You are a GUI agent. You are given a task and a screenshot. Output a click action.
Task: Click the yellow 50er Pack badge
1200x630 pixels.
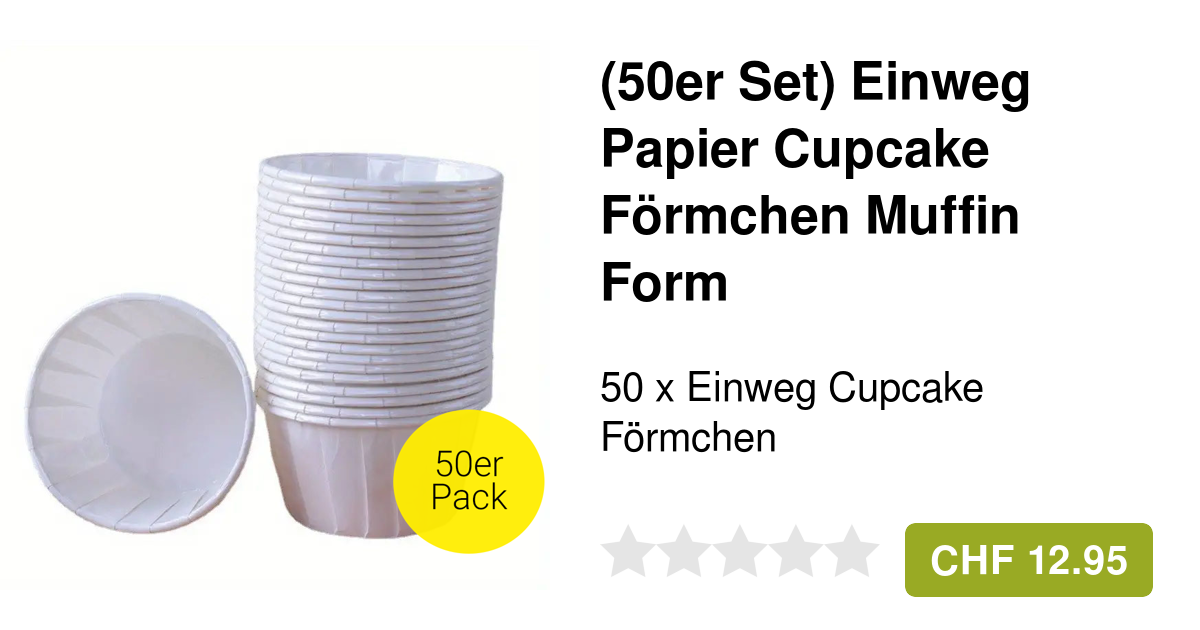469,481
